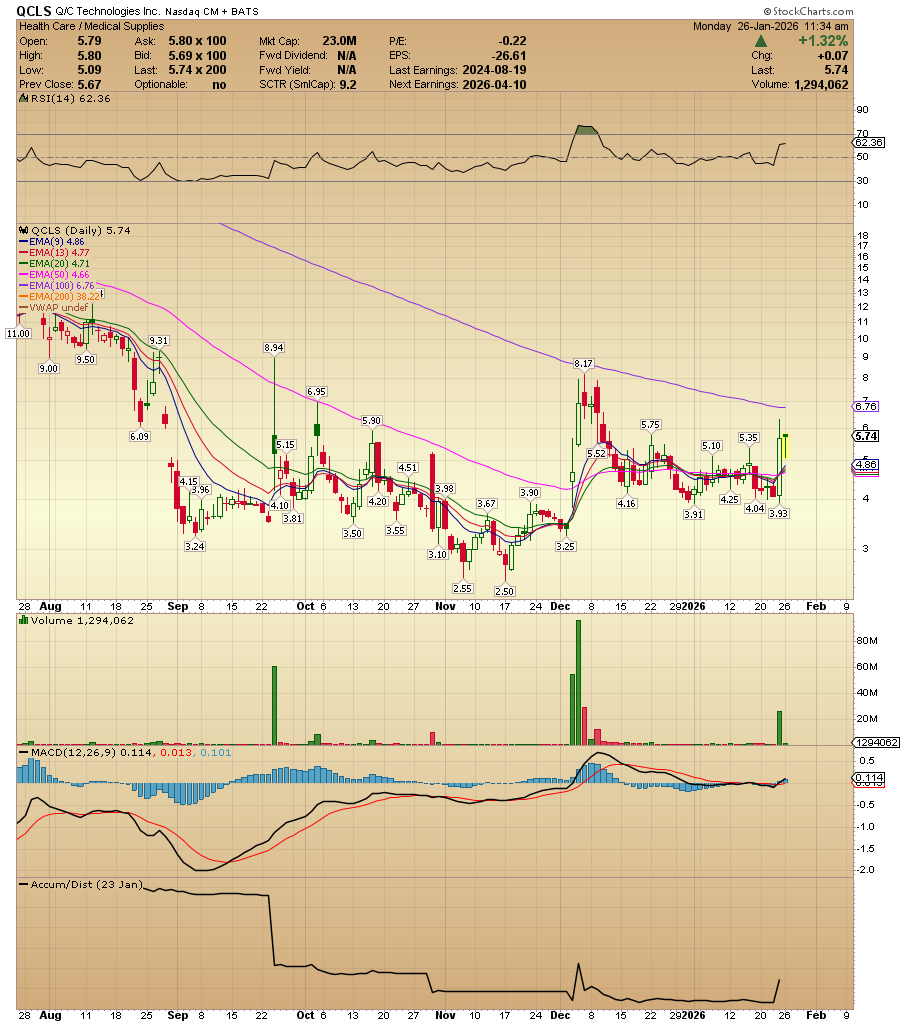Click the StockCharts.com copyright text
This screenshot has width=900, height=1023.
(x=809, y=11)
